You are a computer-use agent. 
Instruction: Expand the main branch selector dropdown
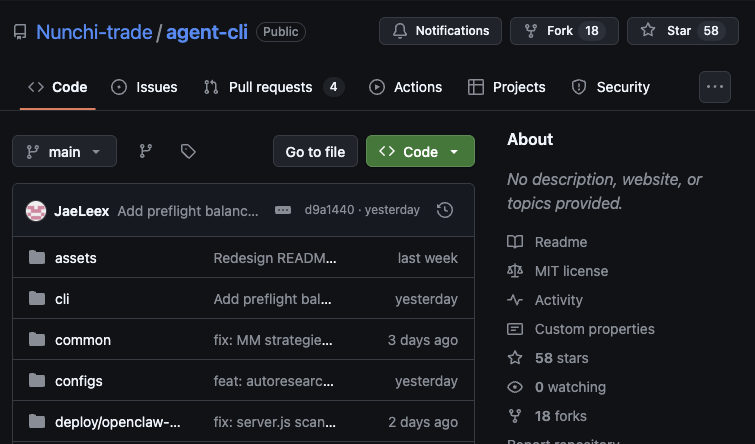(x=65, y=152)
